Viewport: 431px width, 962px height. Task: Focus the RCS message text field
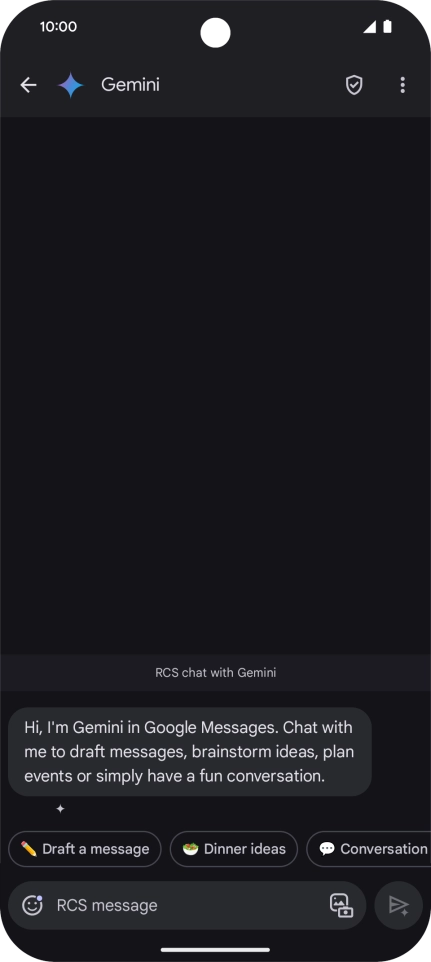(x=187, y=905)
